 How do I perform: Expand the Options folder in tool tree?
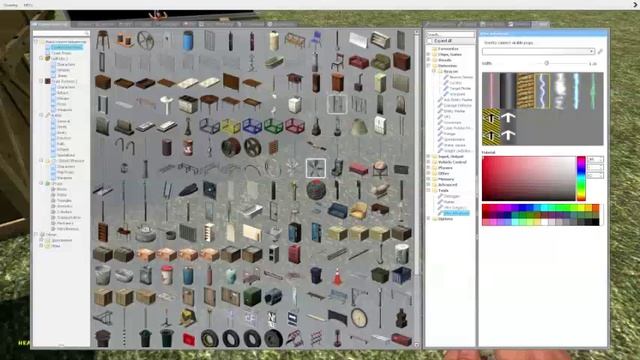429,219
